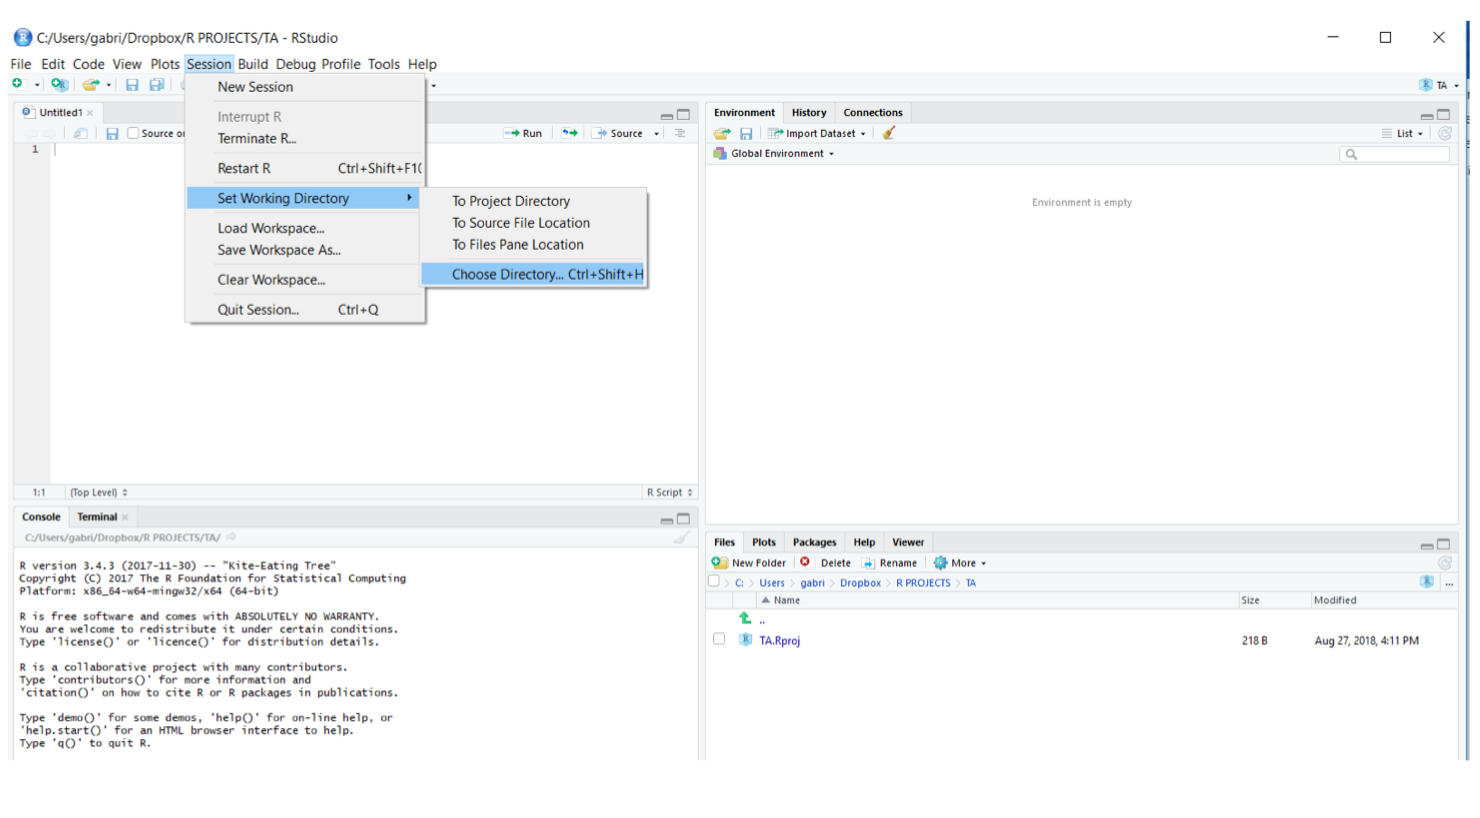Click the broom icon to clear environment
This screenshot has width=1480, height=818.
point(888,133)
